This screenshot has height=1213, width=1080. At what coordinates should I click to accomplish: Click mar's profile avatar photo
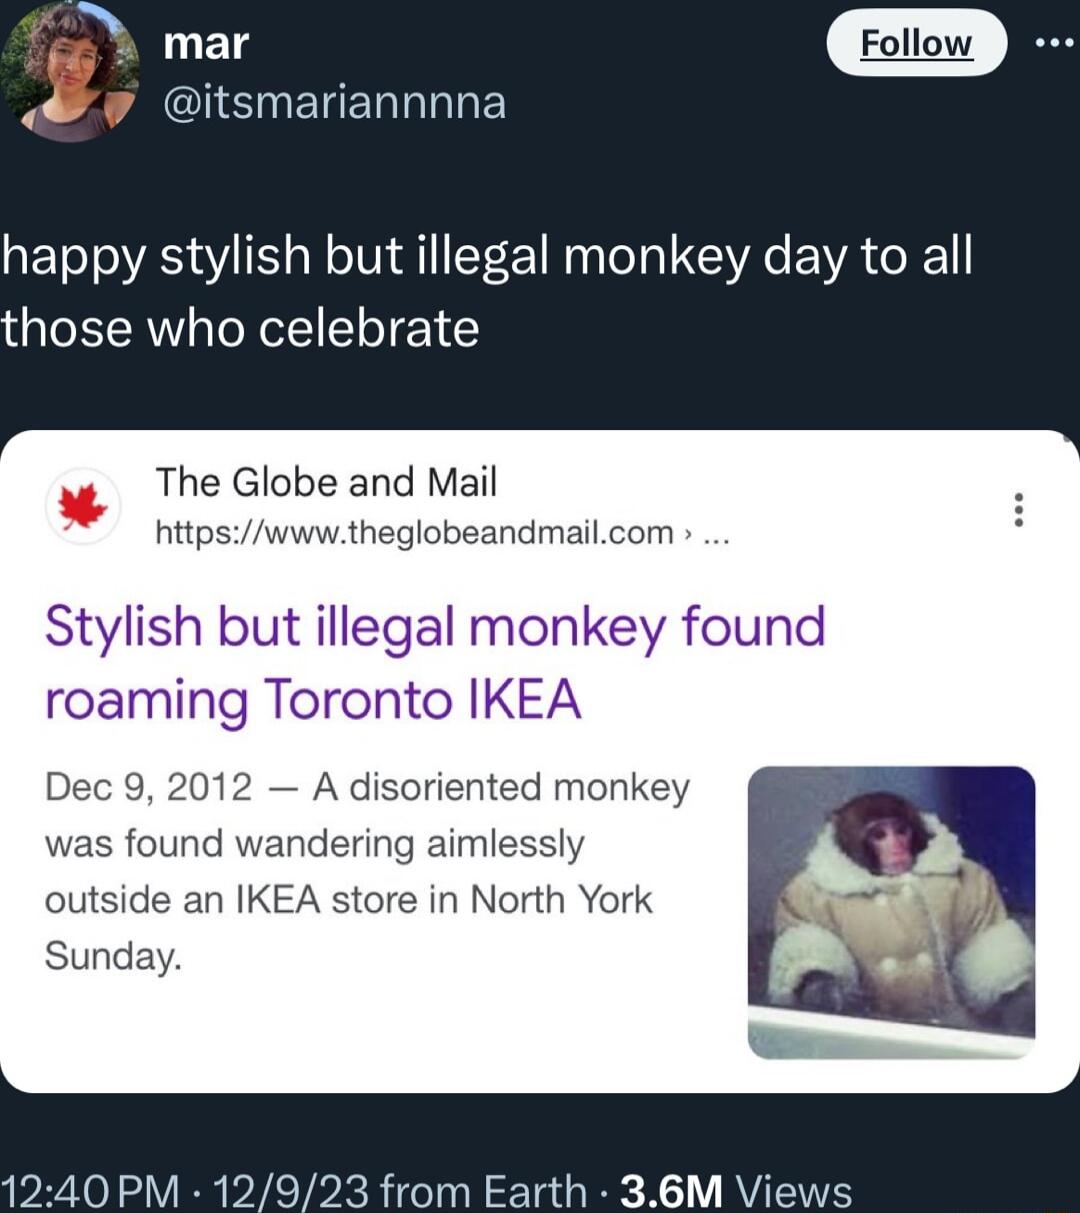tap(68, 70)
